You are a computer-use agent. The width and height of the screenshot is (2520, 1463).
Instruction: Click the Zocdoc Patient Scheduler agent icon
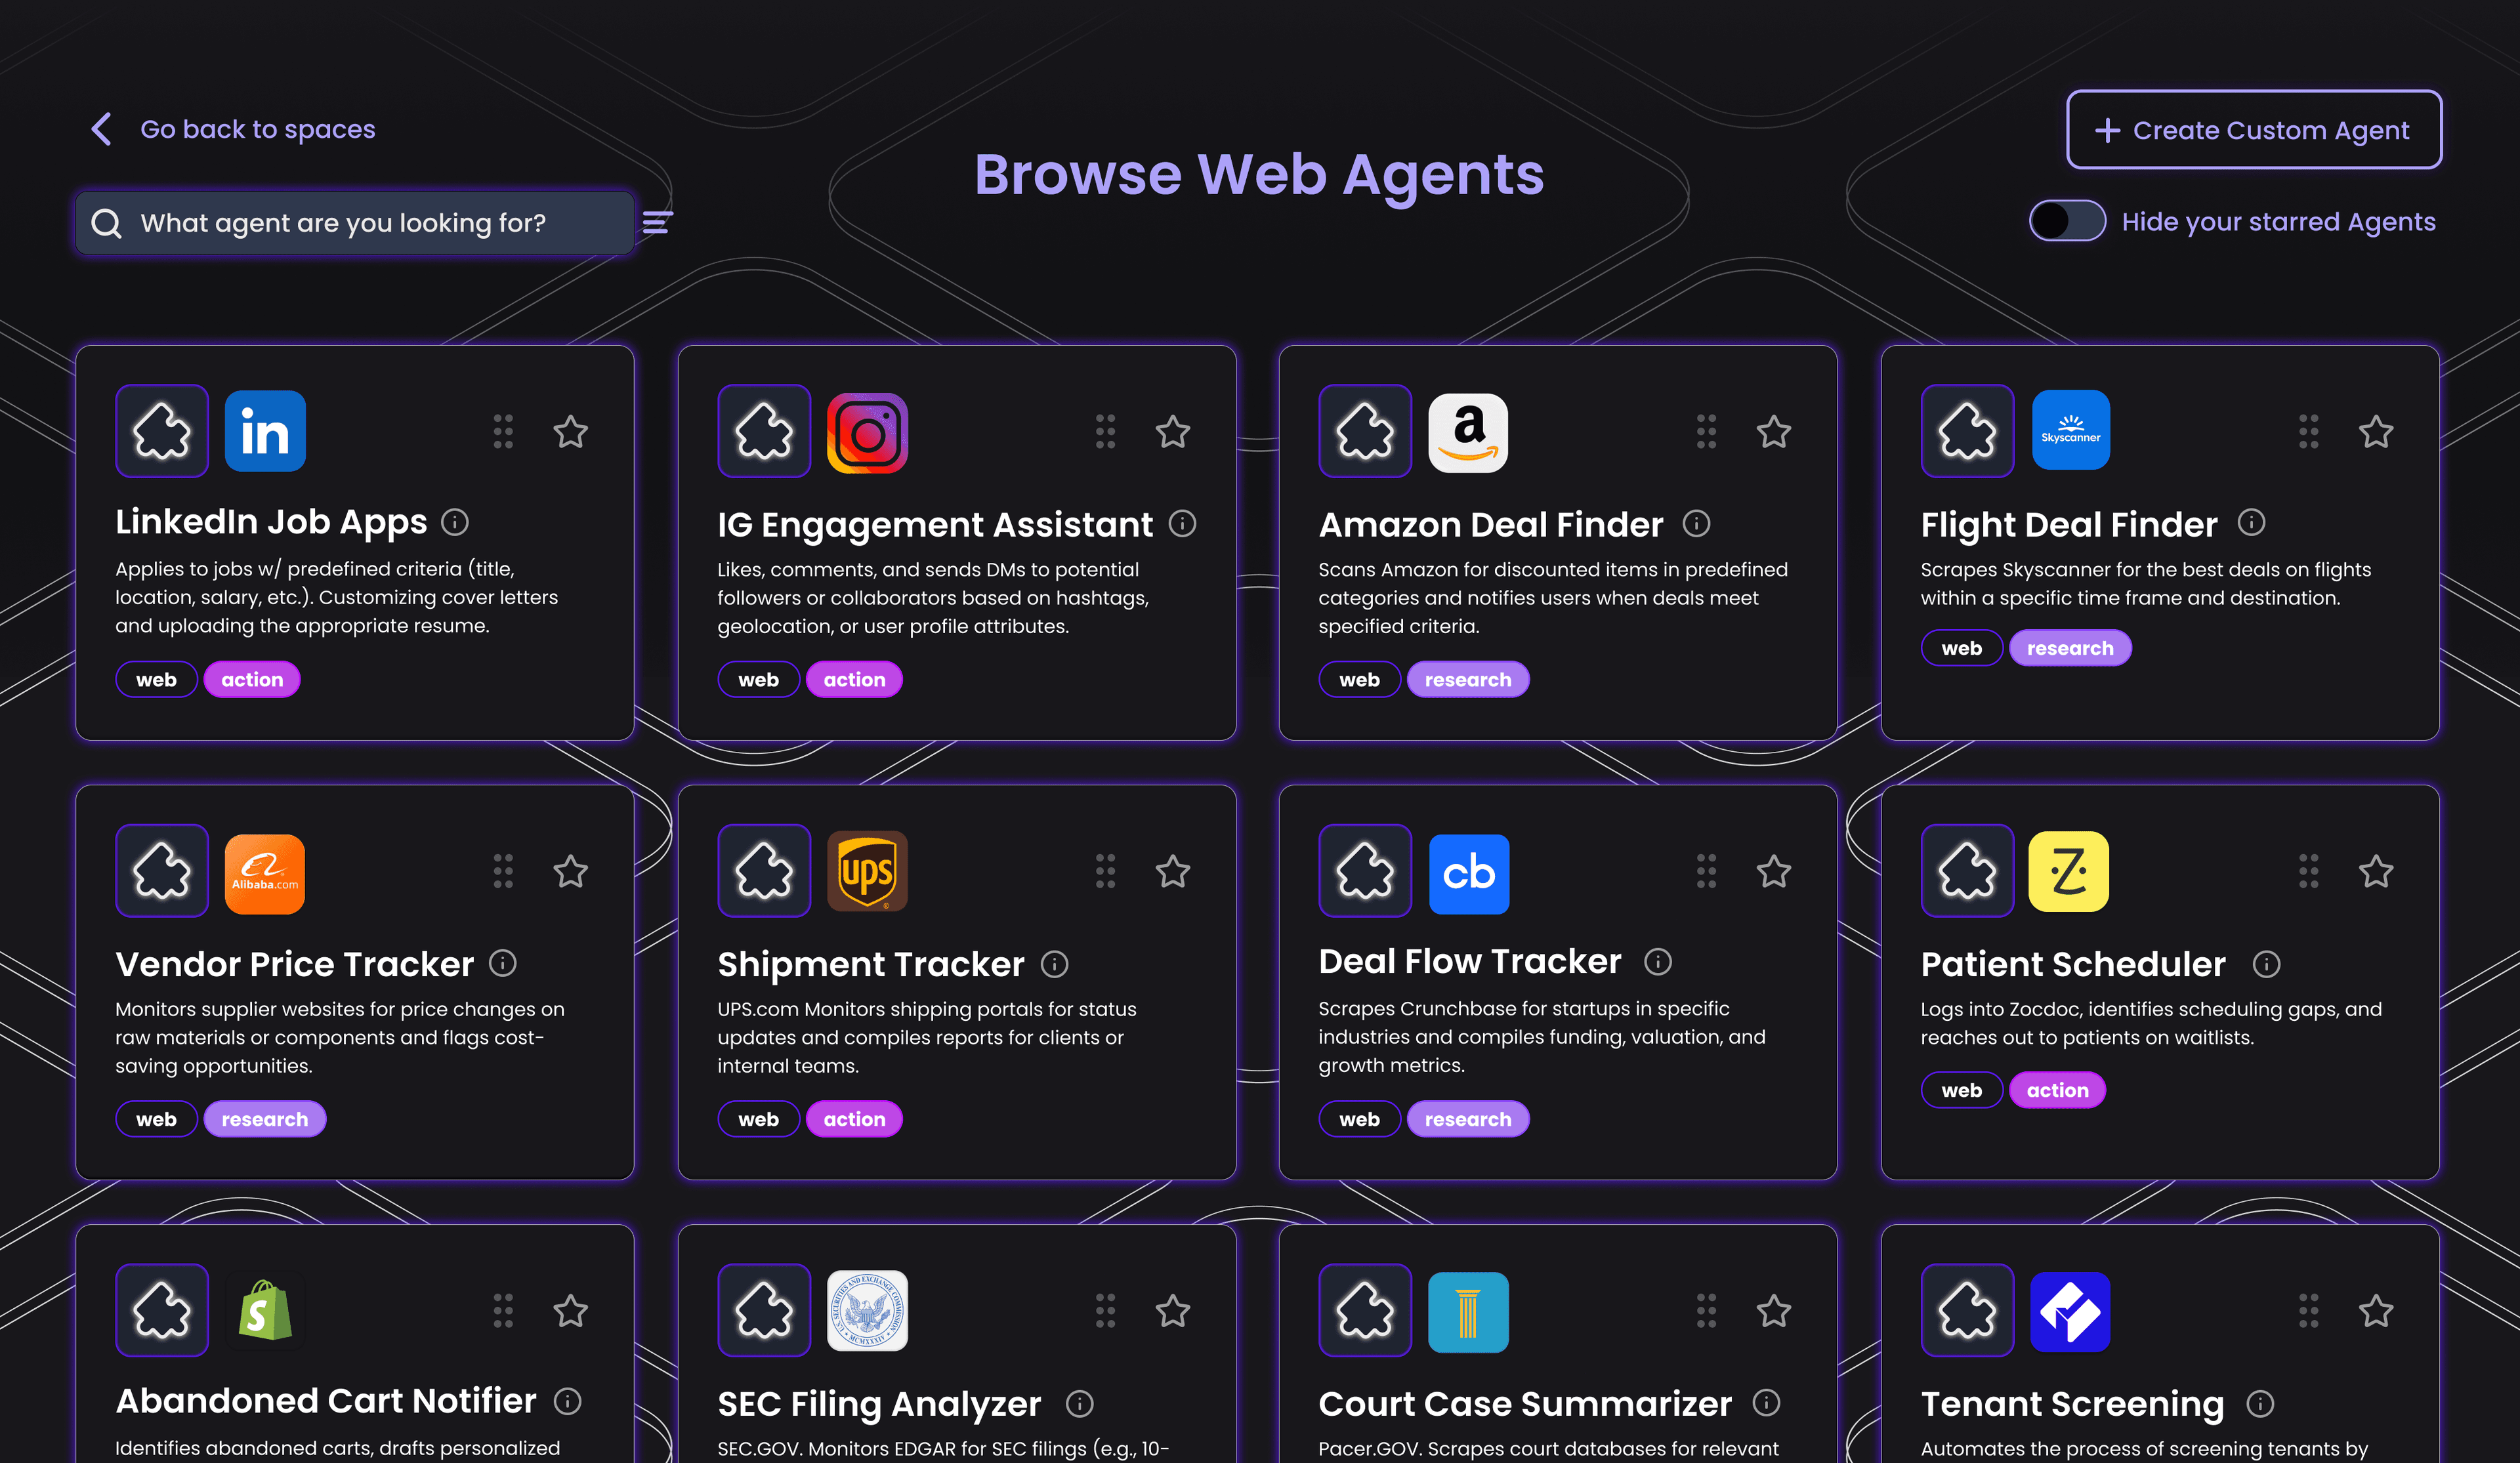point(2069,871)
